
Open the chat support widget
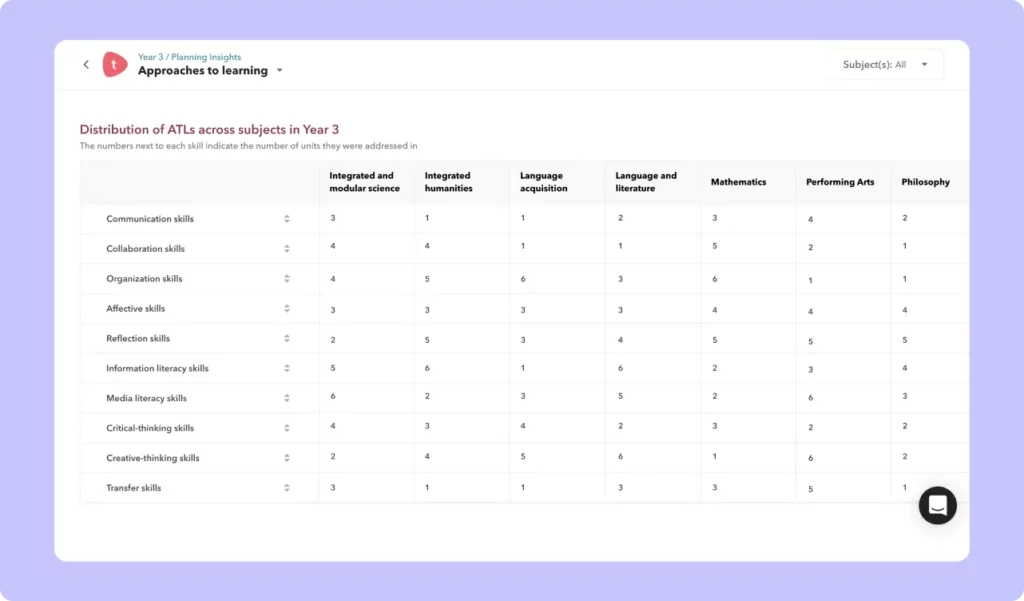[937, 505]
